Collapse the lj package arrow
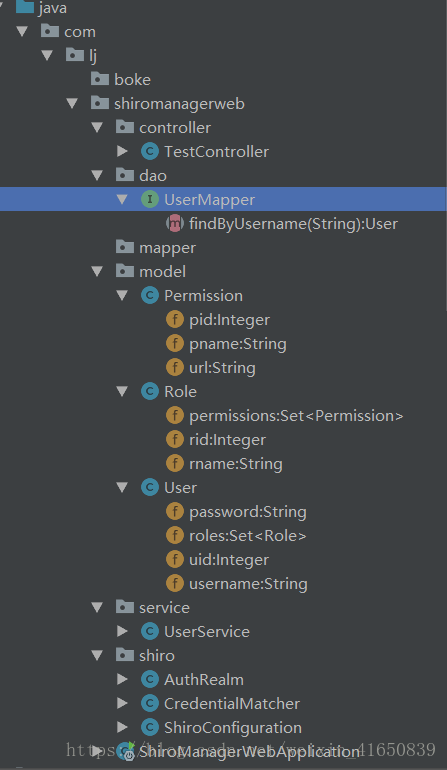Screen dimensions: 447x770 pos(47,55)
